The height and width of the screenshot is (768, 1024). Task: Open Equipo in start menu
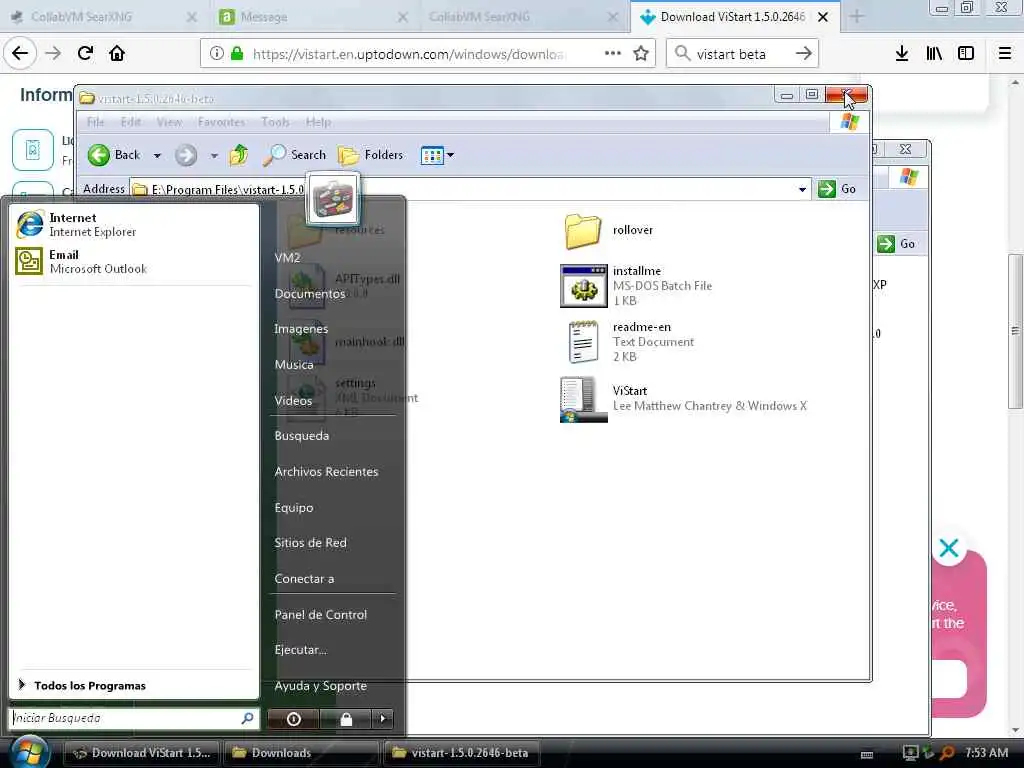294,507
